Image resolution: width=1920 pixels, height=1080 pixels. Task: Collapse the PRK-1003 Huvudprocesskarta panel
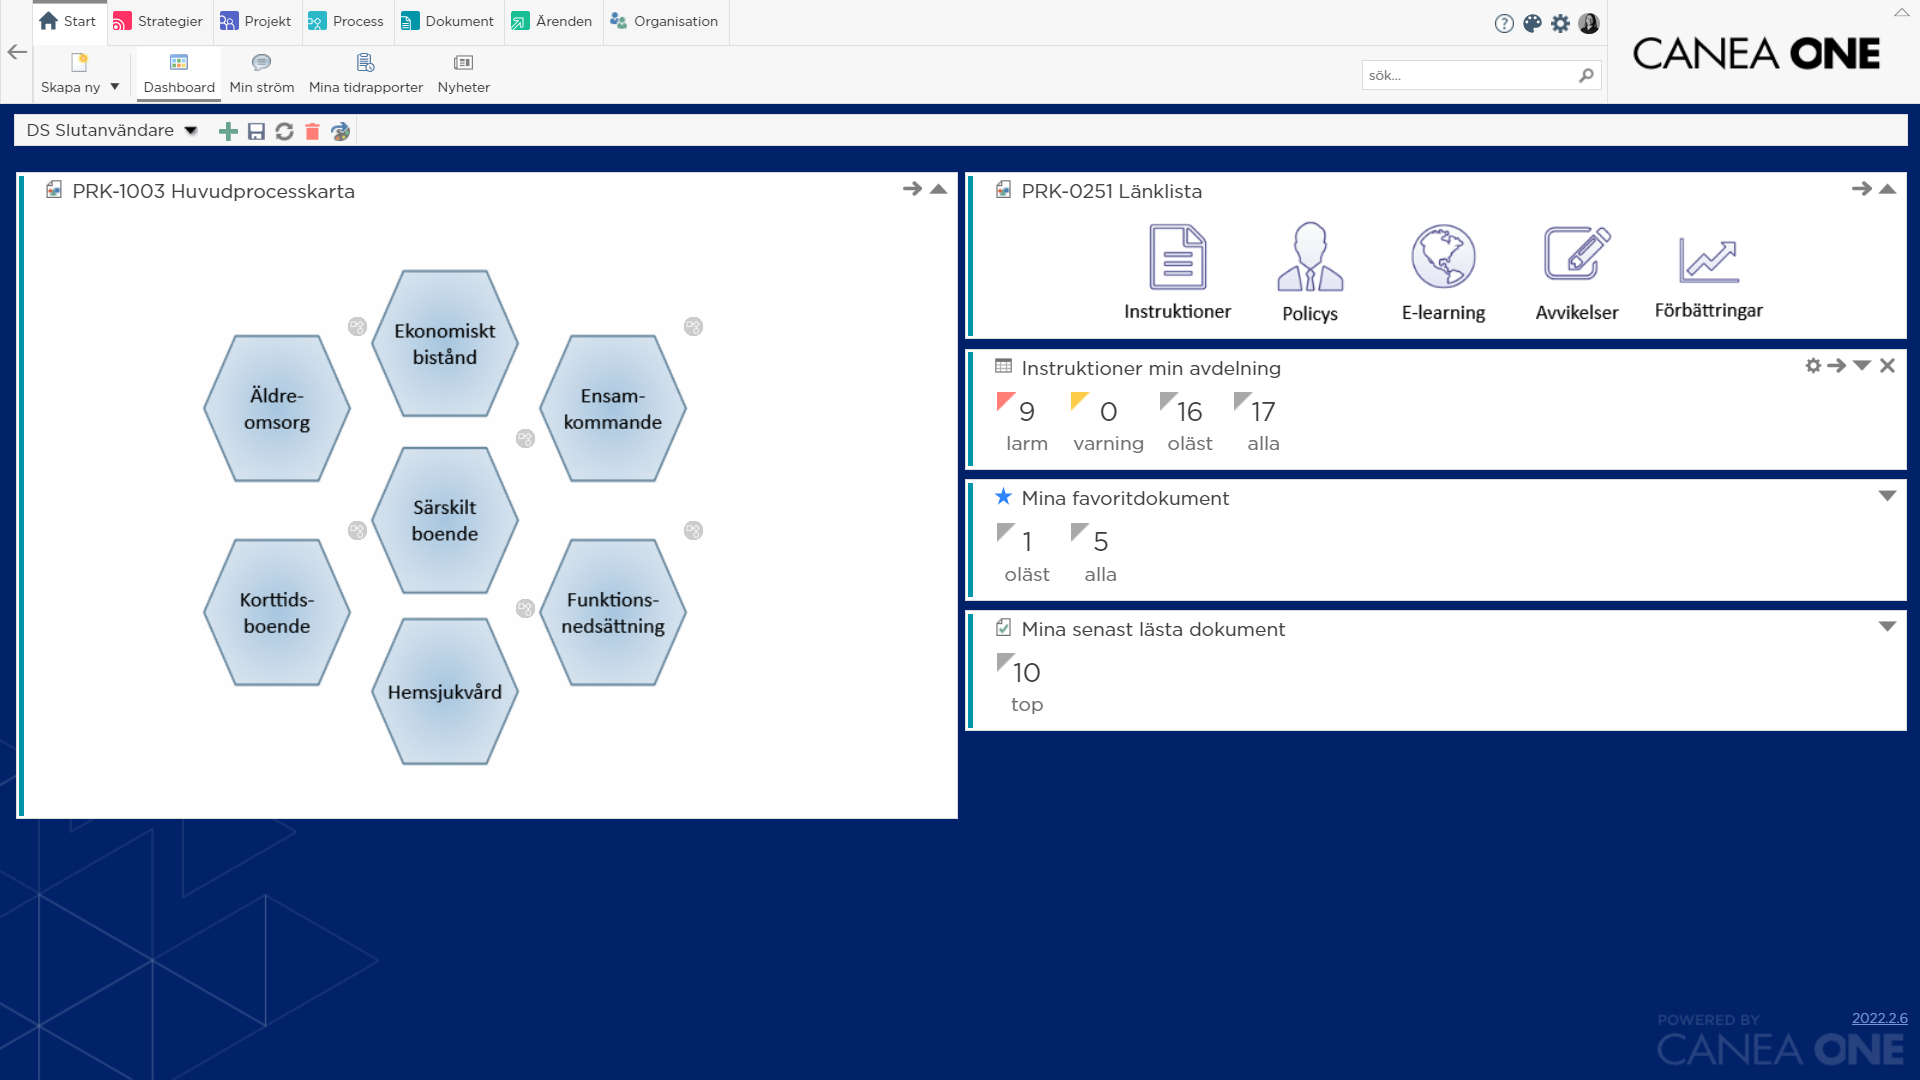(938, 189)
